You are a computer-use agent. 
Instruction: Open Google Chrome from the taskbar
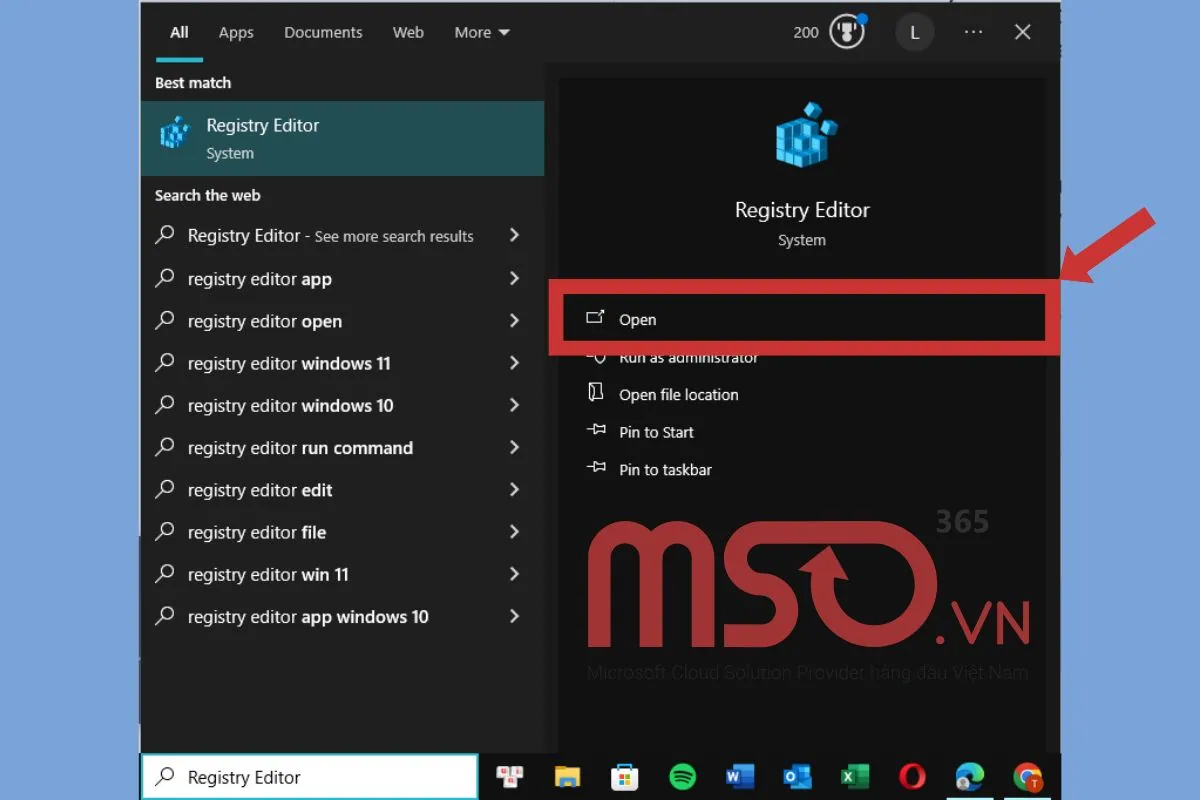pyautogui.click(x=1026, y=777)
